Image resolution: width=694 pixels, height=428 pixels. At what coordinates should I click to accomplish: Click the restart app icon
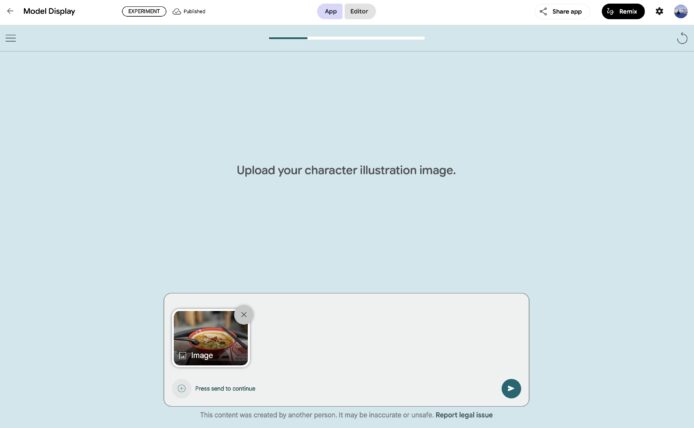pyautogui.click(x=682, y=38)
